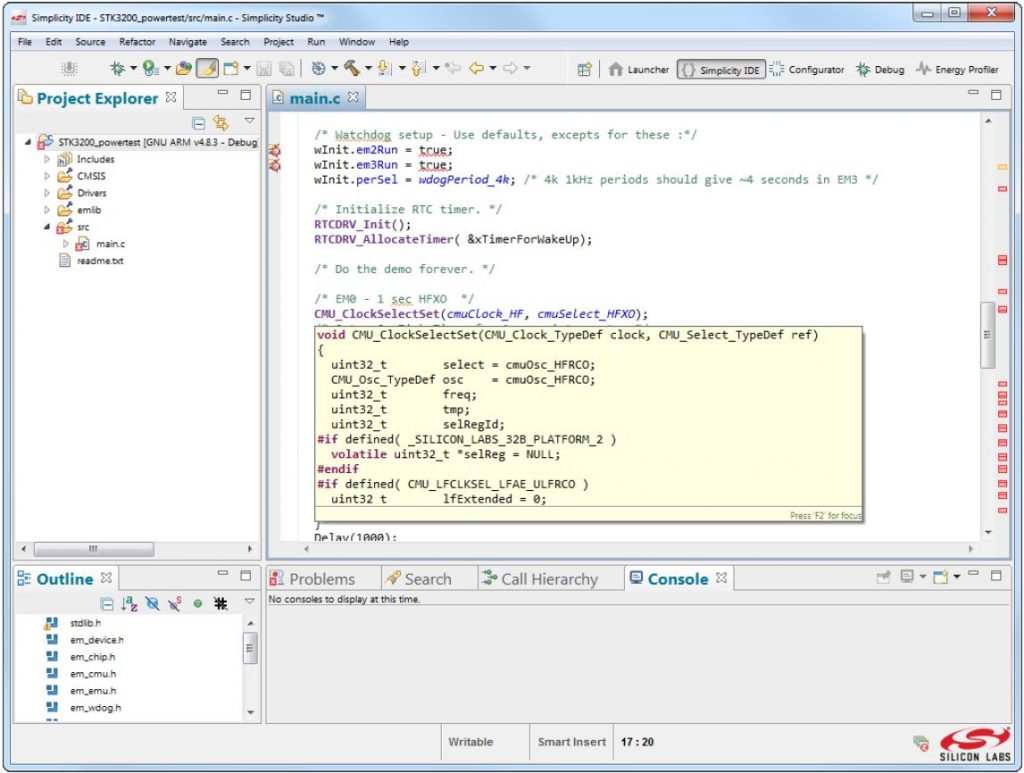Collapse all items in the Outline view
The height and width of the screenshot is (773, 1024).
(x=107, y=603)
